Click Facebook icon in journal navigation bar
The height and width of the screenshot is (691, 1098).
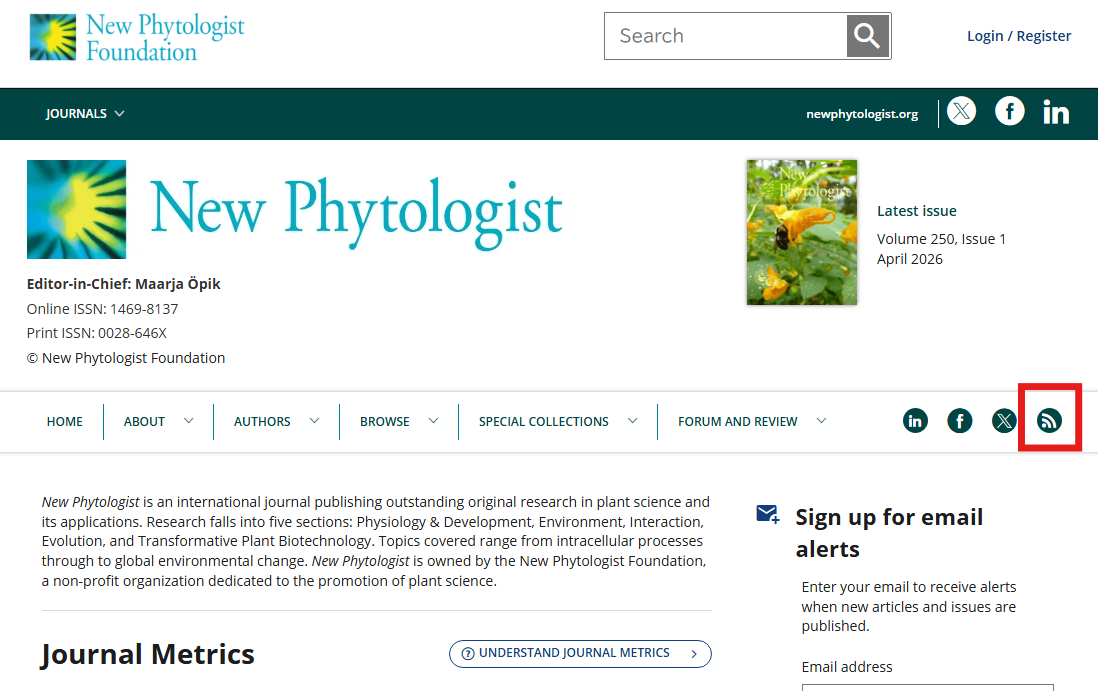pos(960,421)
